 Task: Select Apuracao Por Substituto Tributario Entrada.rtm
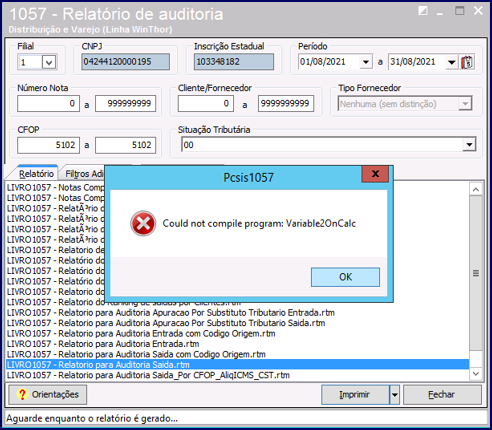click(237, 313)
